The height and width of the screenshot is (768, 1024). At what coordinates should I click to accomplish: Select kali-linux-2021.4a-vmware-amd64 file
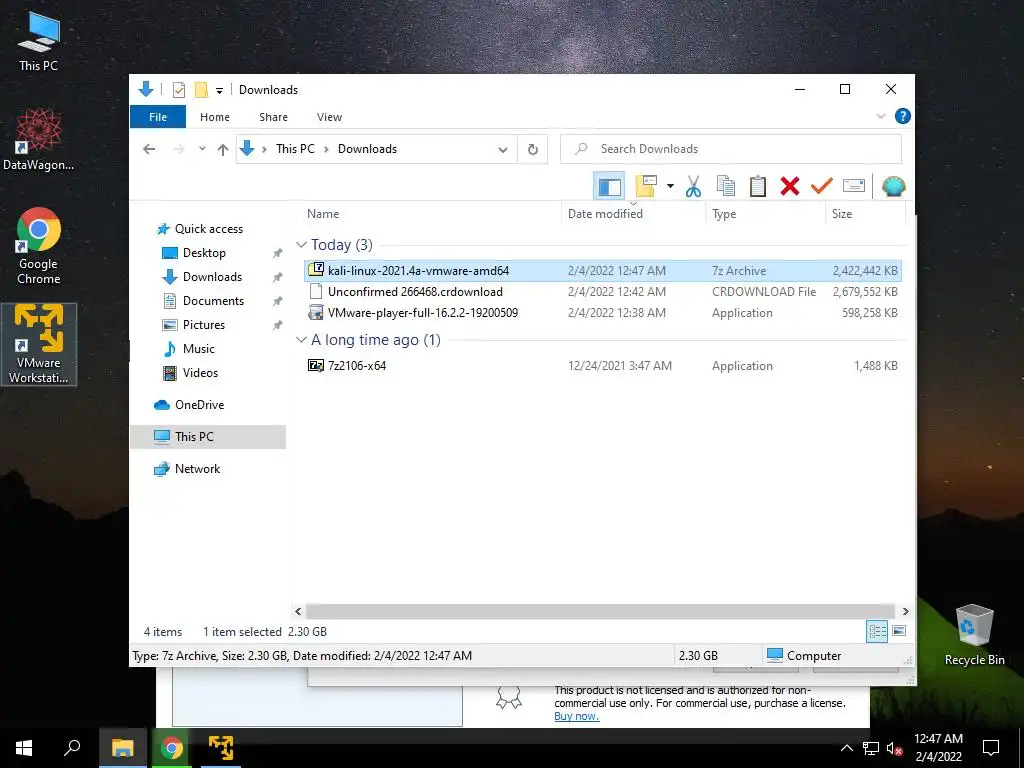[603, 270]
